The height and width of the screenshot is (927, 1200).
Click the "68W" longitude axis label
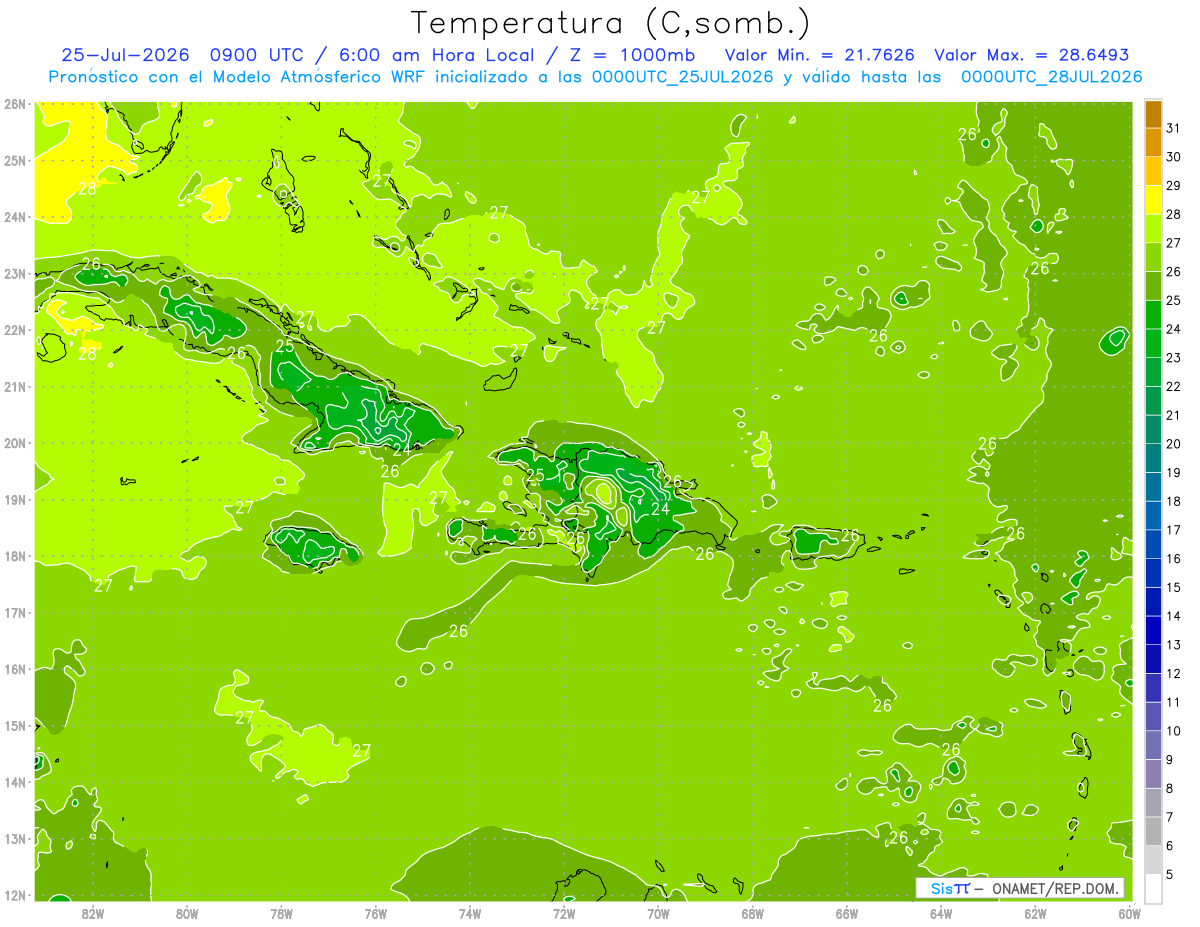[x=752, y=913]
